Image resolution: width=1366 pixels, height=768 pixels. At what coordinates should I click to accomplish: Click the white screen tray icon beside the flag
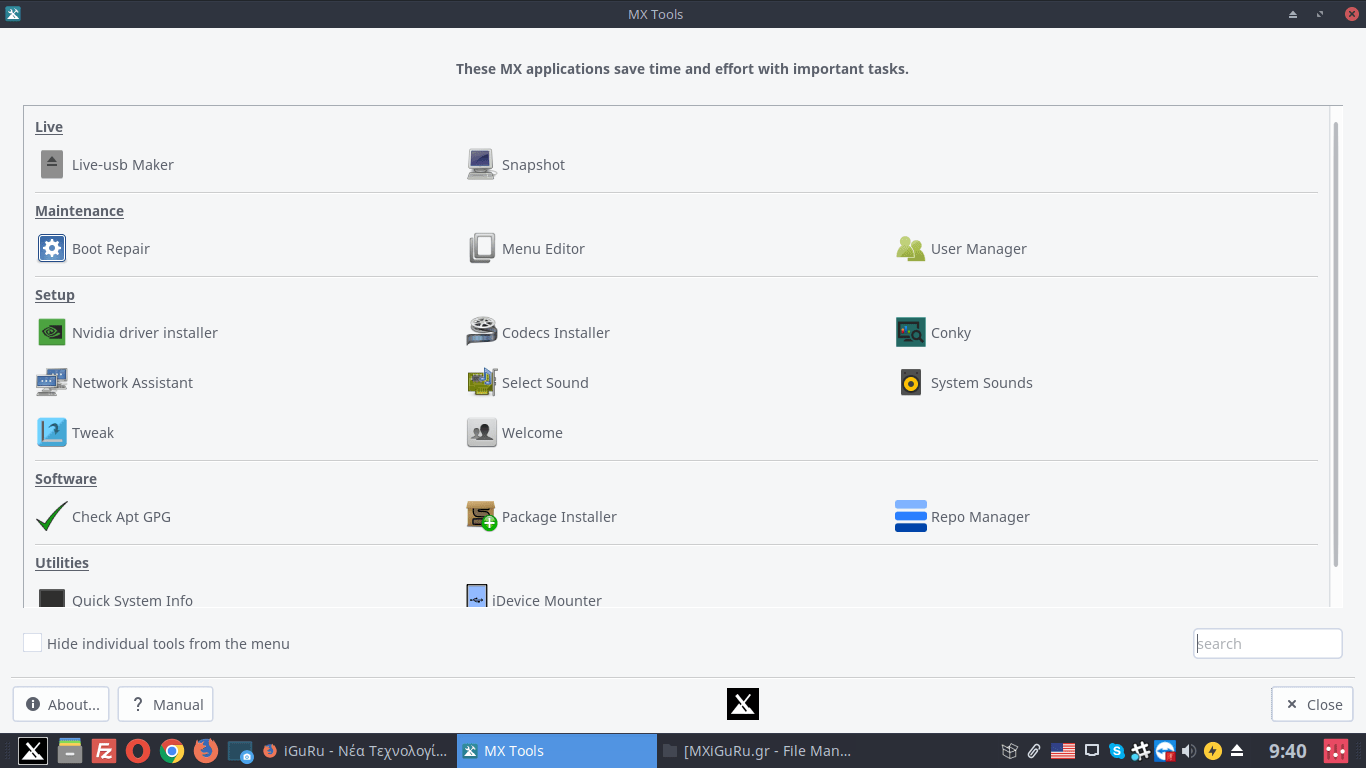pos(1092,751)
